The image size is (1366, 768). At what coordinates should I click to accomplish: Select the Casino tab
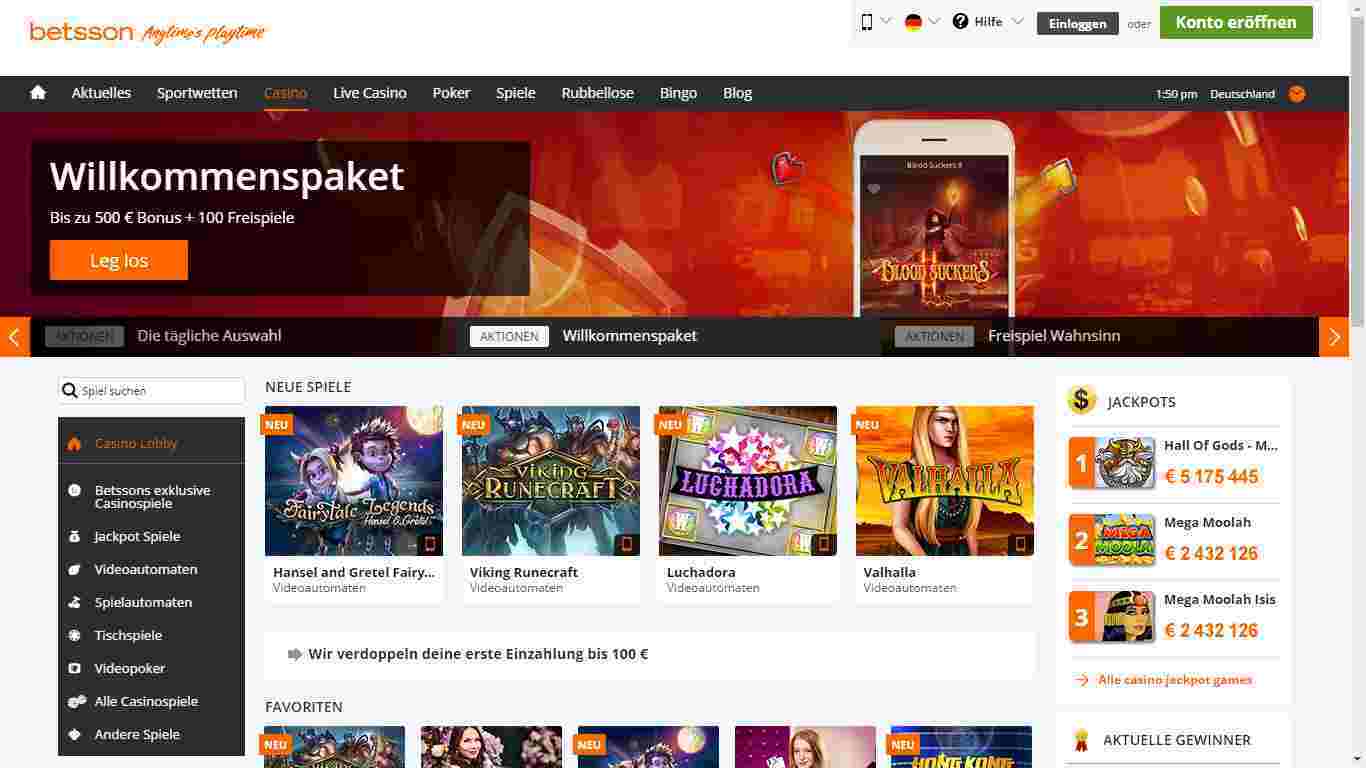click(x=286, y=93)
